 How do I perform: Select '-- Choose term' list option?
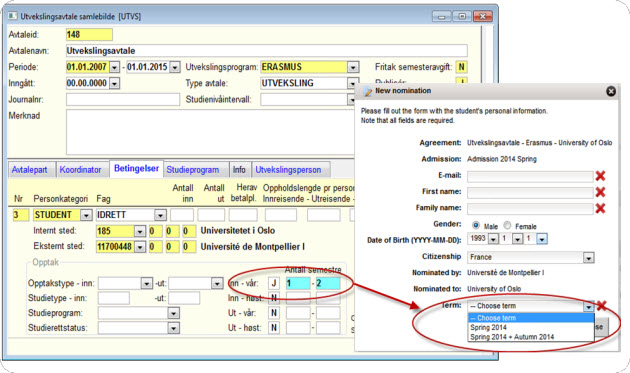click(530, 318)
